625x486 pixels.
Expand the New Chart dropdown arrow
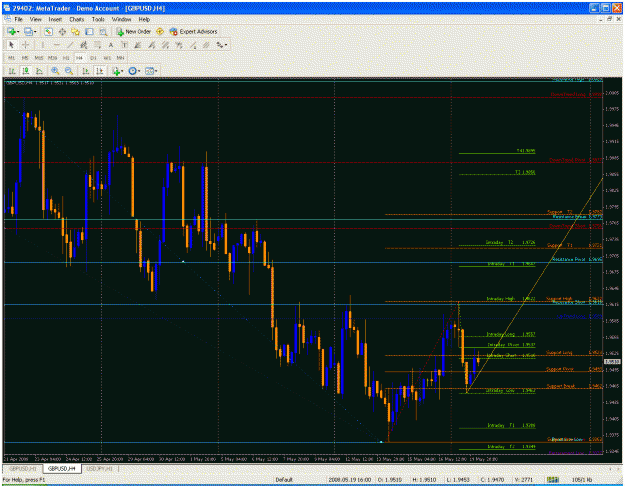click(x=18, y=31)
